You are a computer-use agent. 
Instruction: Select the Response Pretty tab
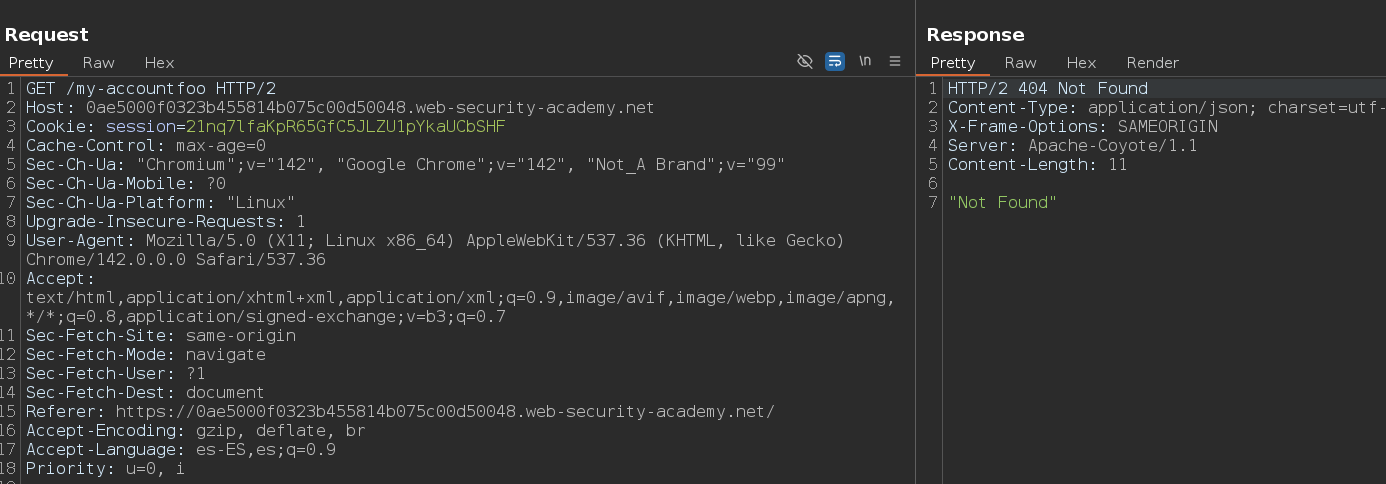(952, 62)
